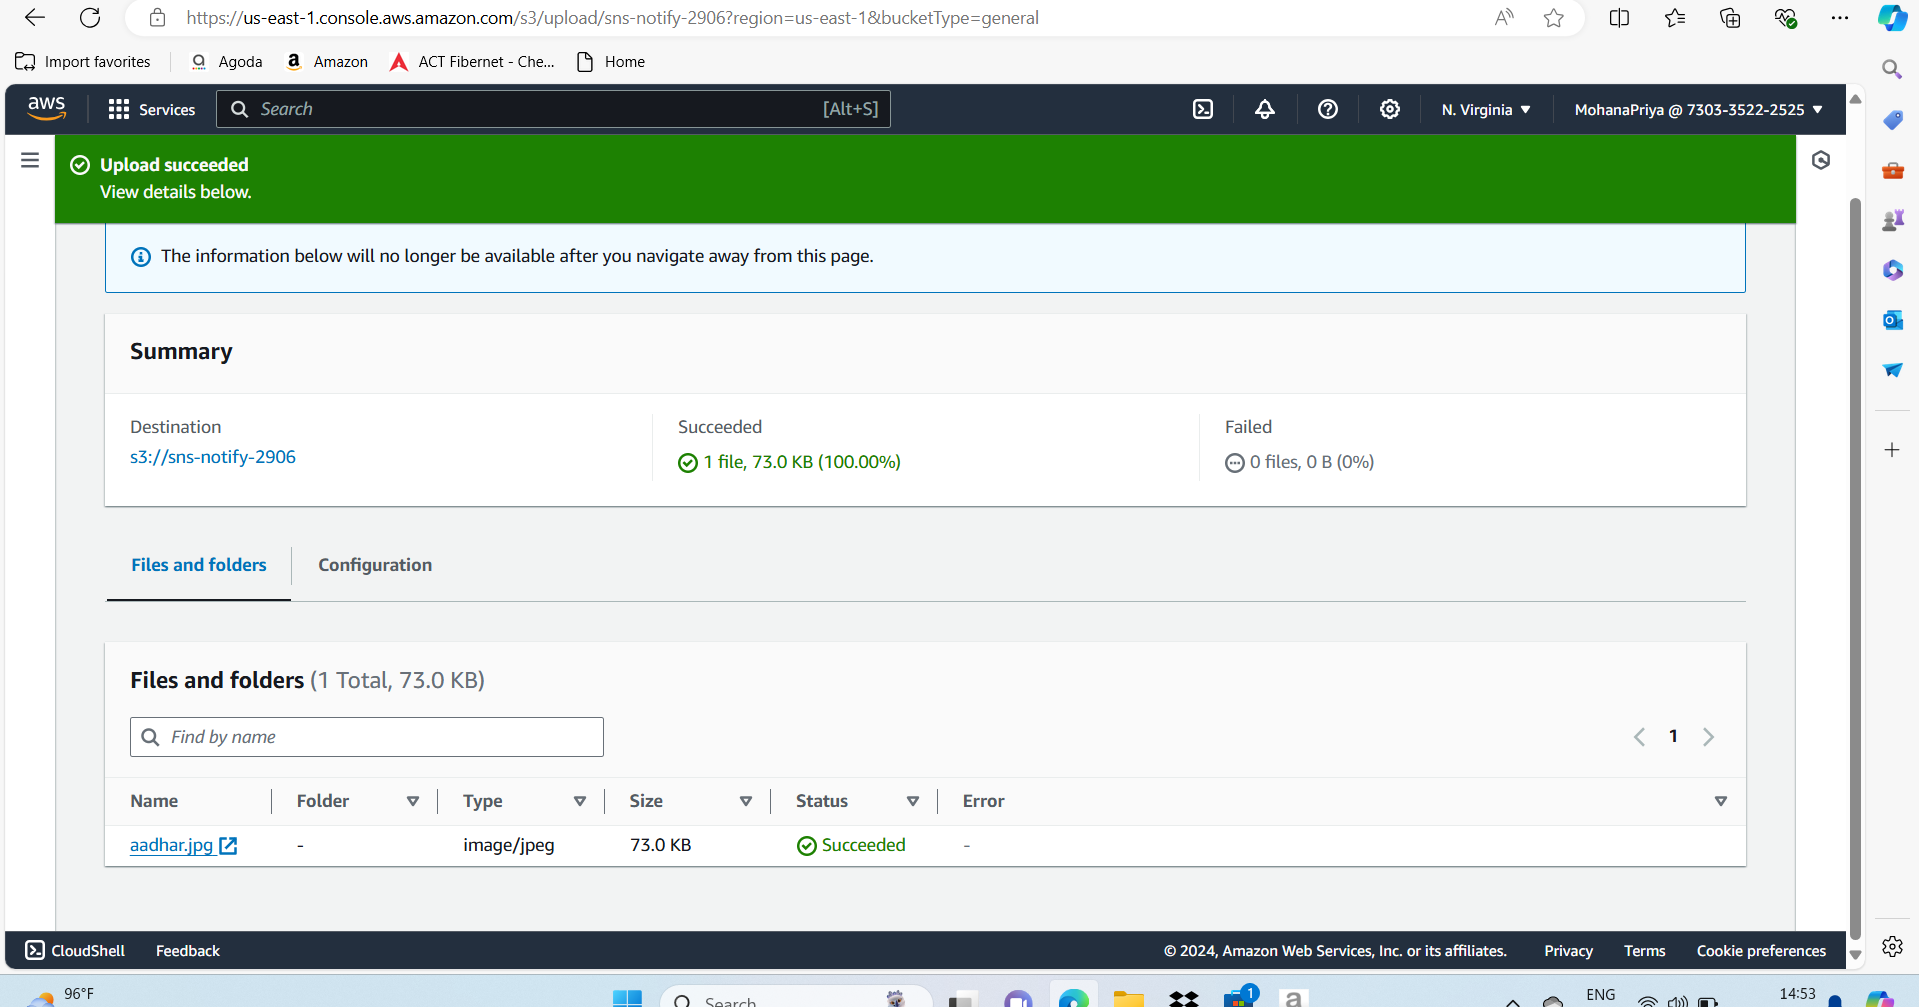The height and width of the screenshot is (1007, 1919).
Task: Sort by the Folder column arrow
Action: pos(413,801)
